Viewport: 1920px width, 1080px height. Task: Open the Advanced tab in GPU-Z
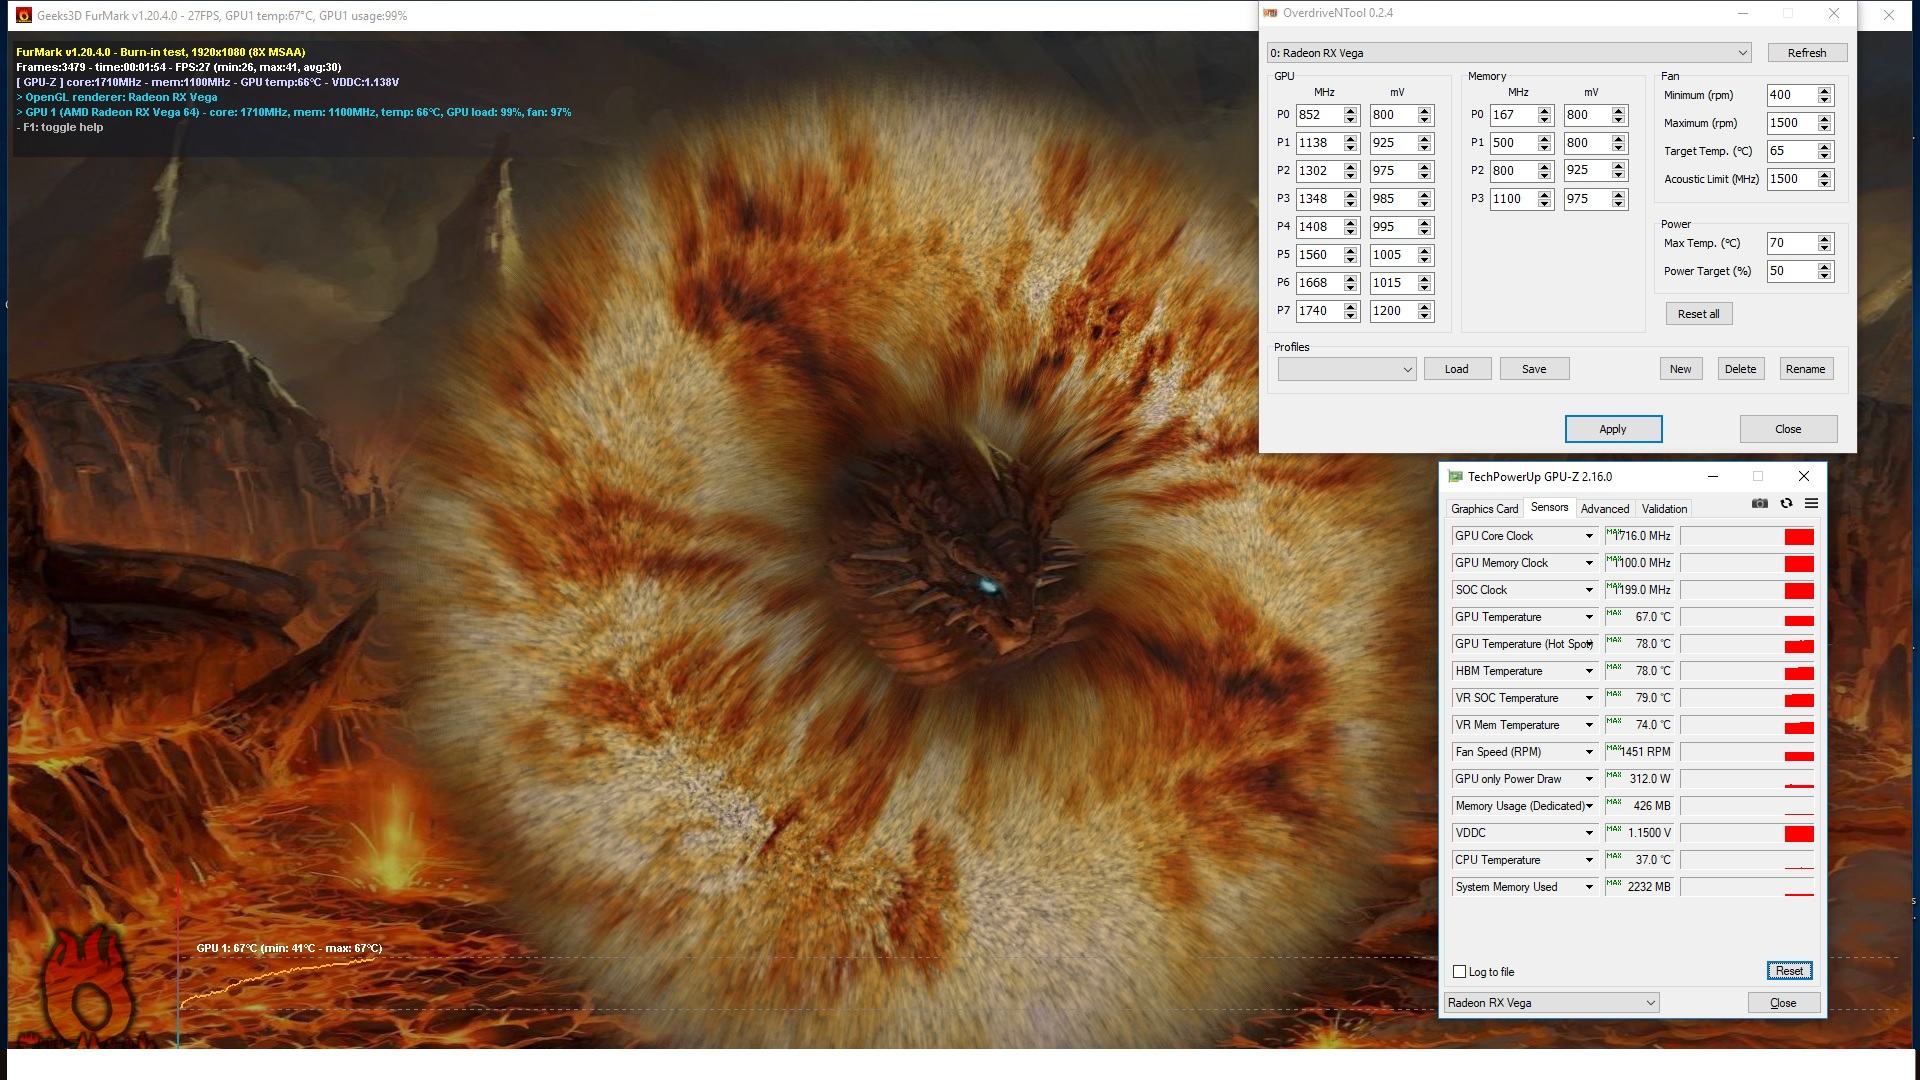point(1604,509)
